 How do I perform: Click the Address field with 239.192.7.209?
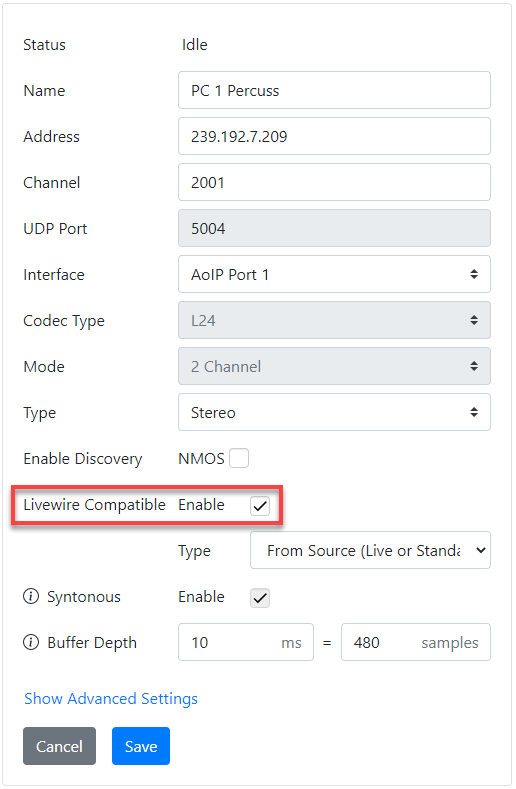(334, 136)
